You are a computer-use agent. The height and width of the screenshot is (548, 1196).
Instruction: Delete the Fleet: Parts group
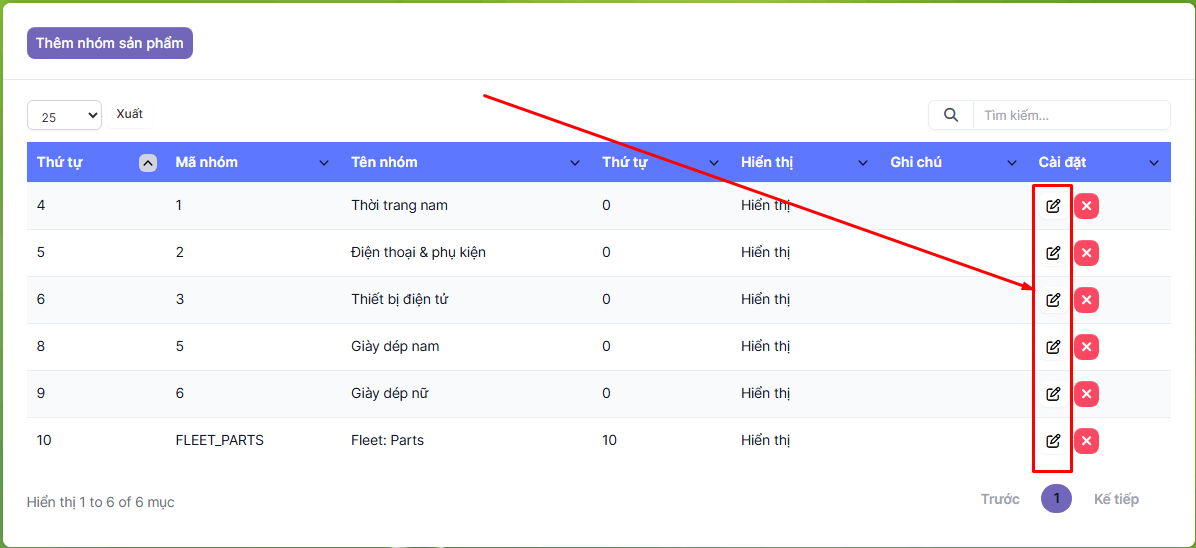coord(1086,441)
